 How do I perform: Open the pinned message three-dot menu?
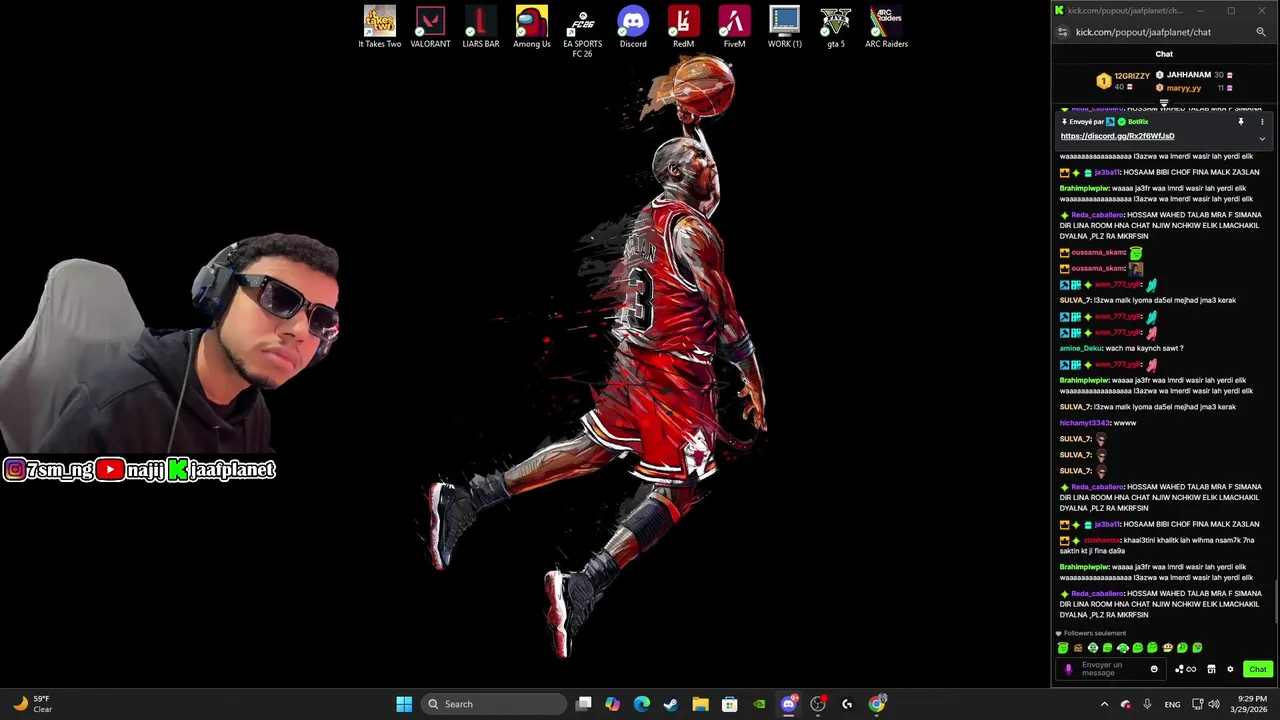(x=1262, y=122)
